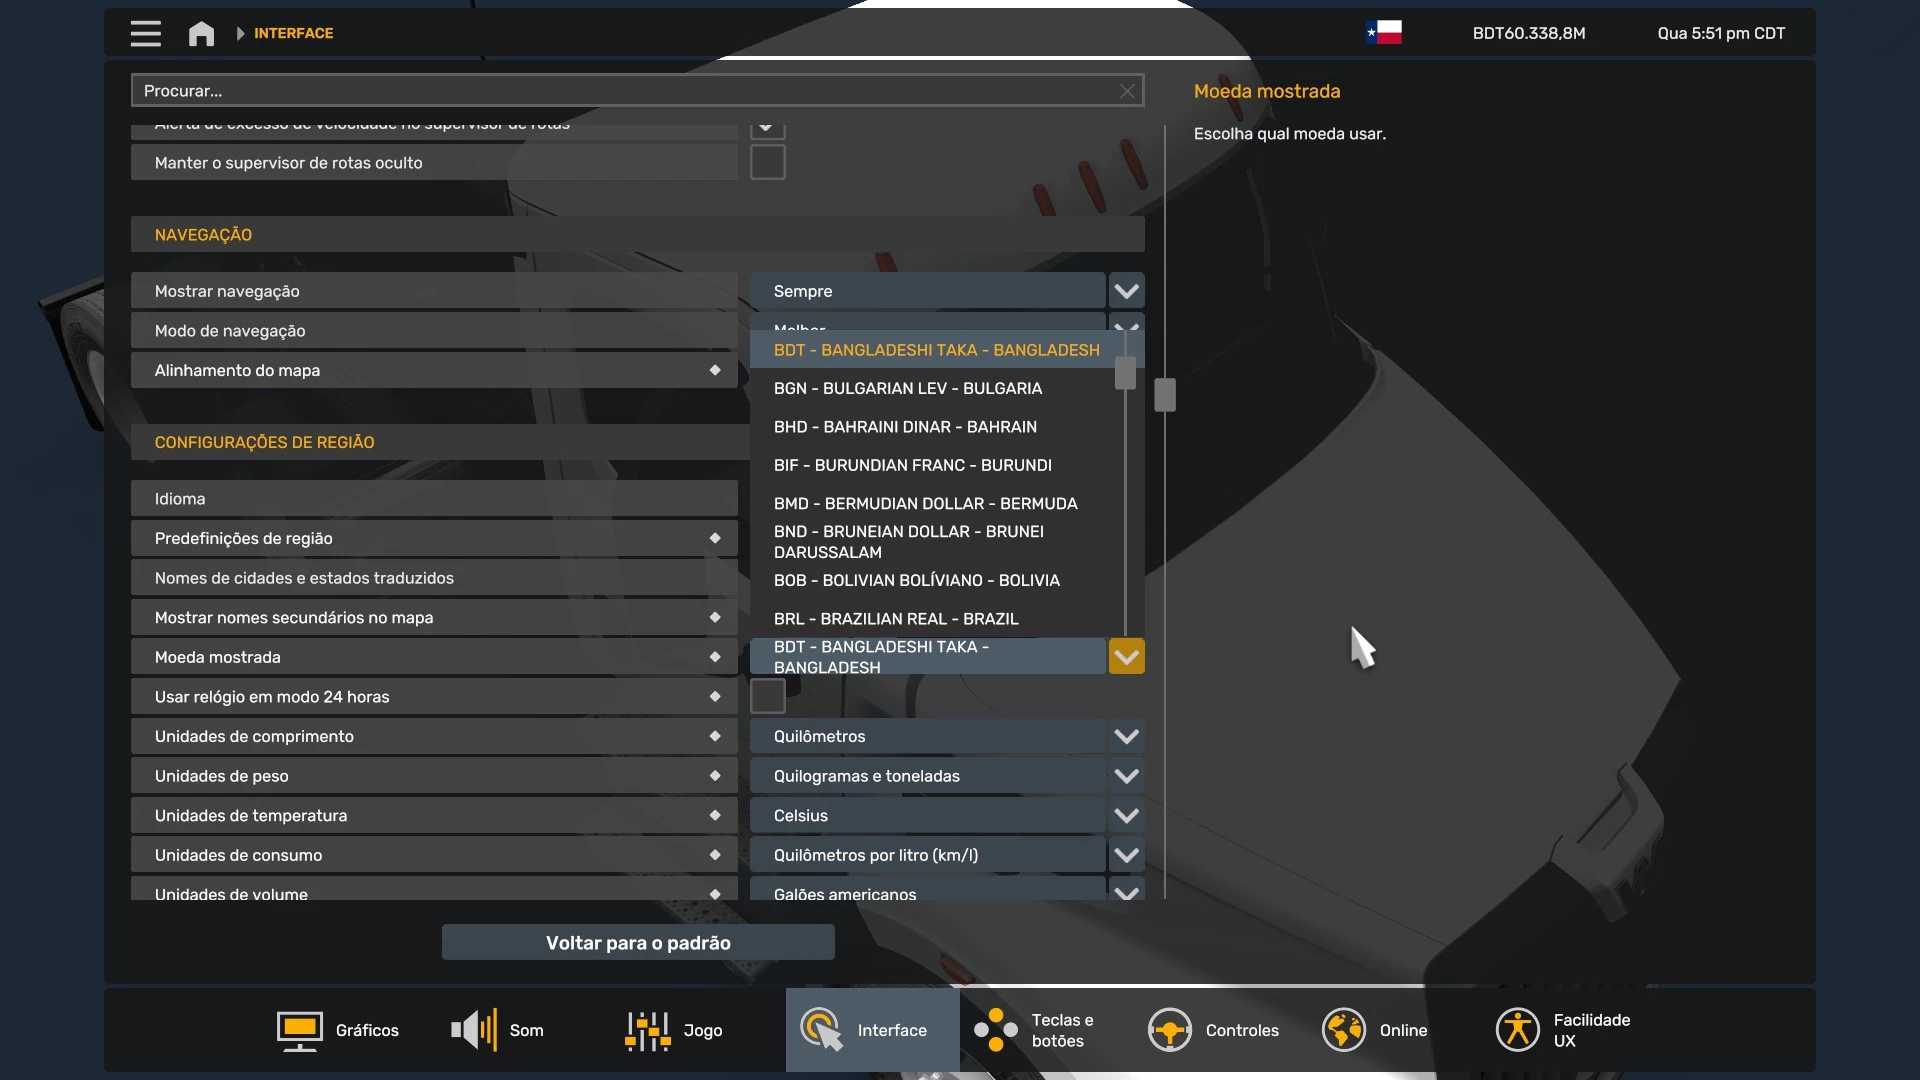Click the Texas flag icon
This screenshot has width=1920, height=1080.
(x=1384, y=33)
